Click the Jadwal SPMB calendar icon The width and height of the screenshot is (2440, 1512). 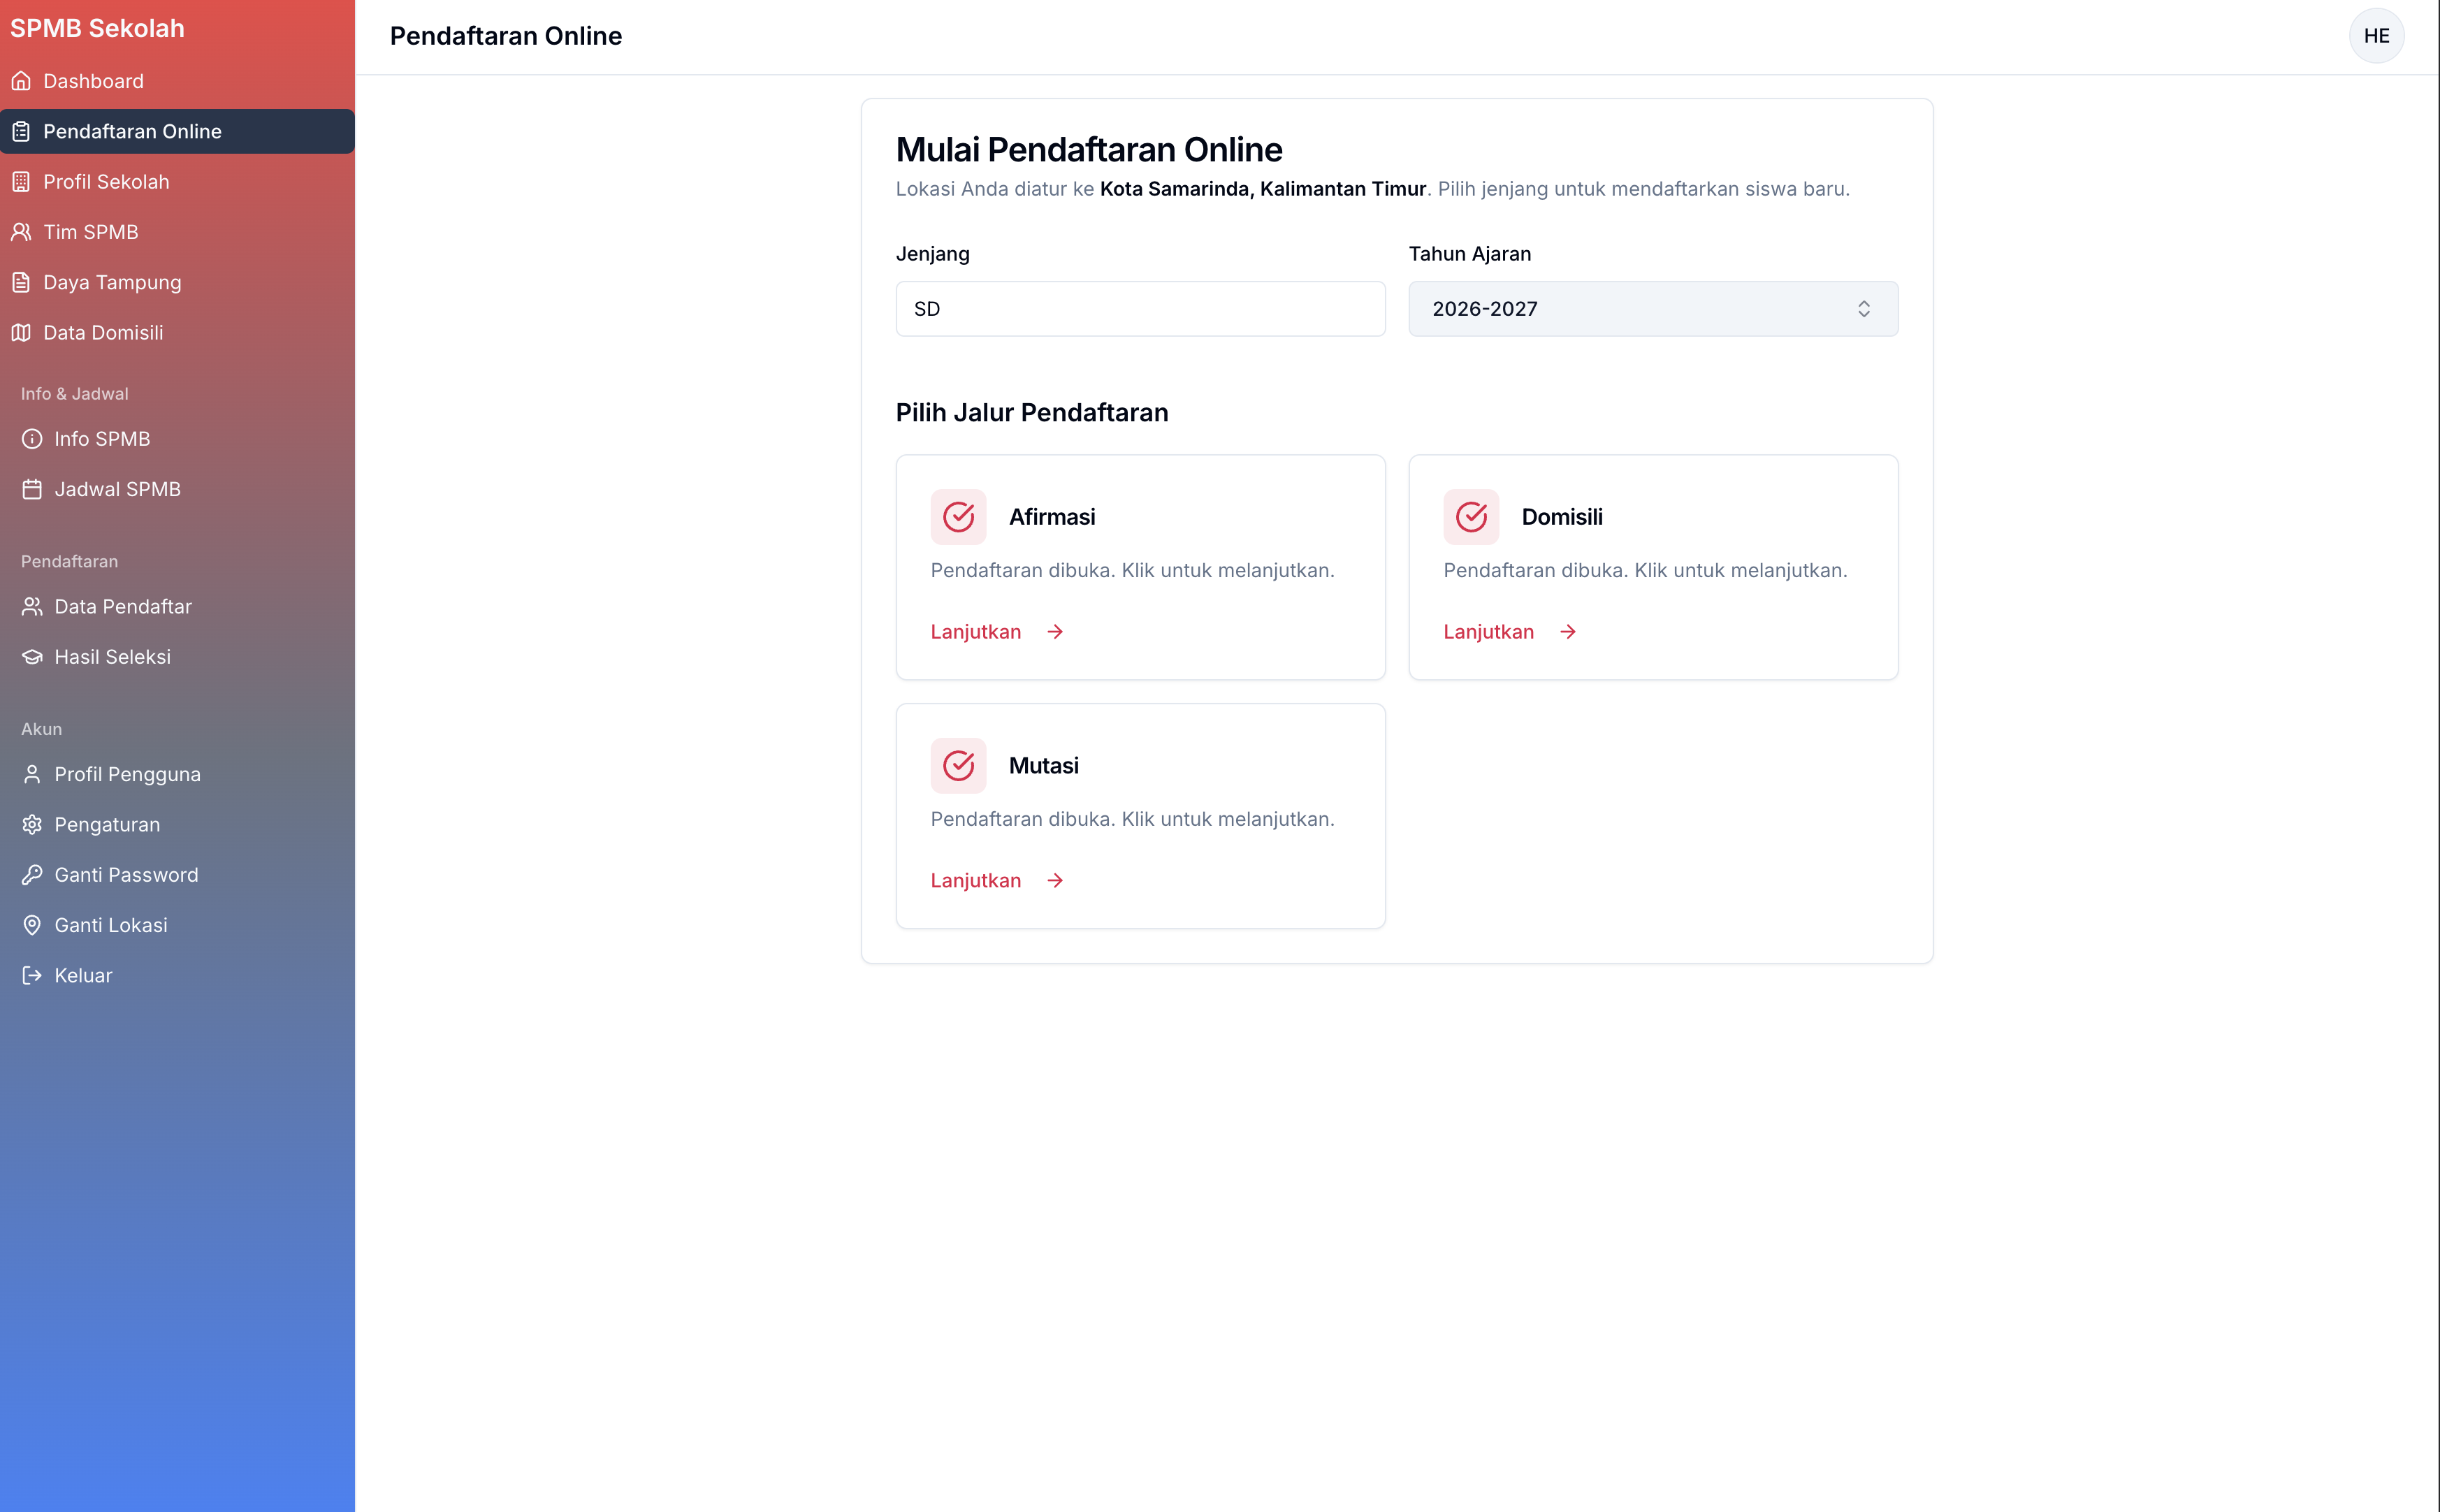coord(32,488)
